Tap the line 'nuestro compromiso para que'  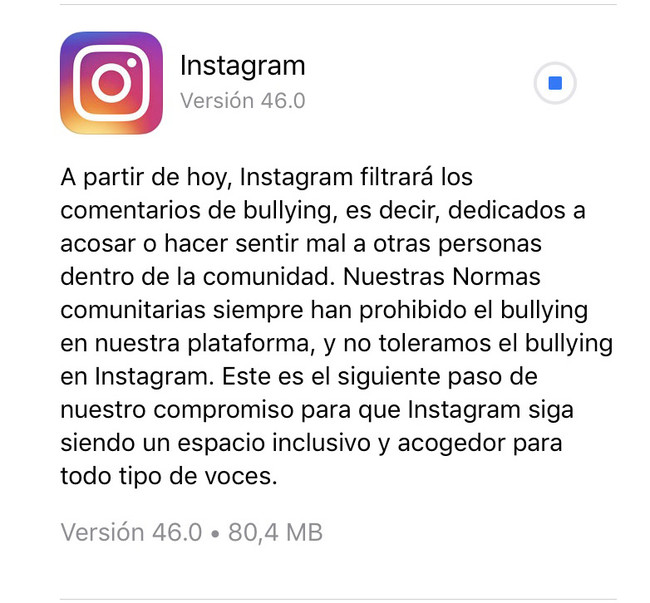click(230, 410)
